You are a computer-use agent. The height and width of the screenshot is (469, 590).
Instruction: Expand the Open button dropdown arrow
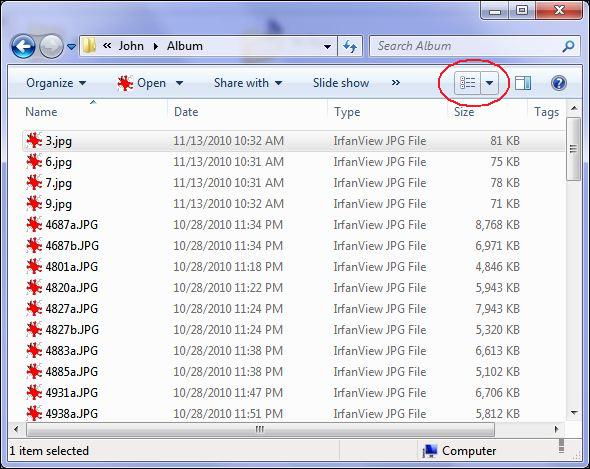click(179, 83)
